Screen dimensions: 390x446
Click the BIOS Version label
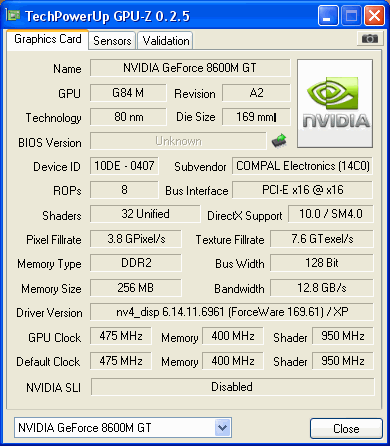(50, 143)
